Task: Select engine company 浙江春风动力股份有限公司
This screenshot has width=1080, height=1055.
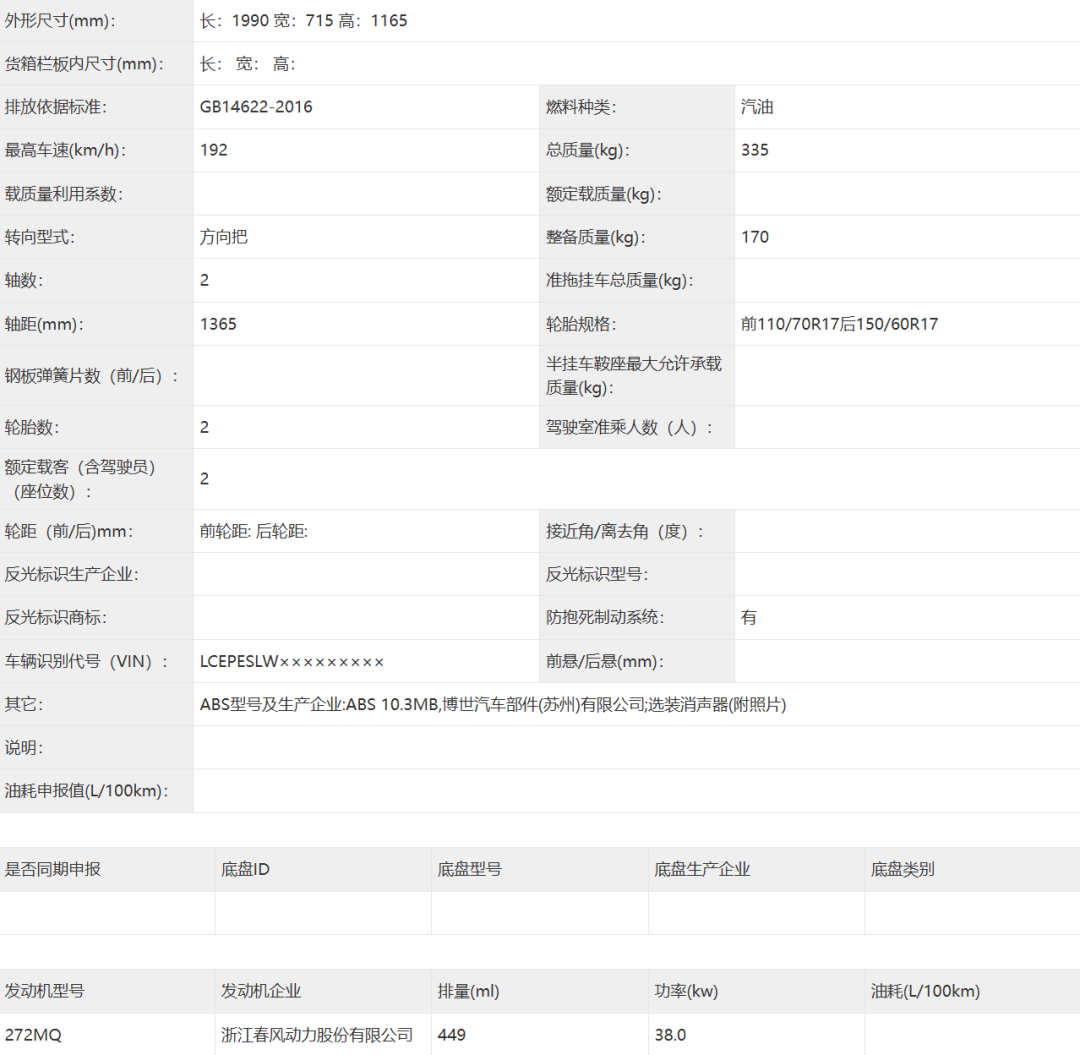Action: pyautogui.click(x=317, y=1034)
